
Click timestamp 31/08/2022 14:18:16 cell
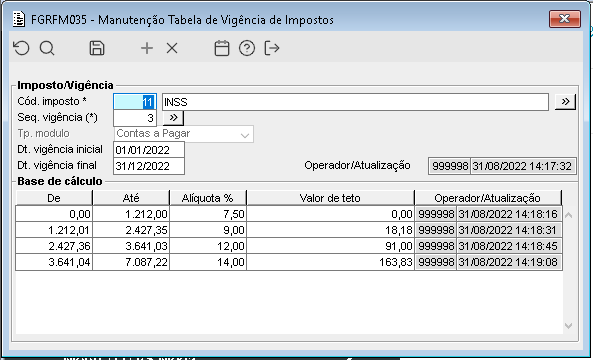pyautogui.click(x=509, y=214)
